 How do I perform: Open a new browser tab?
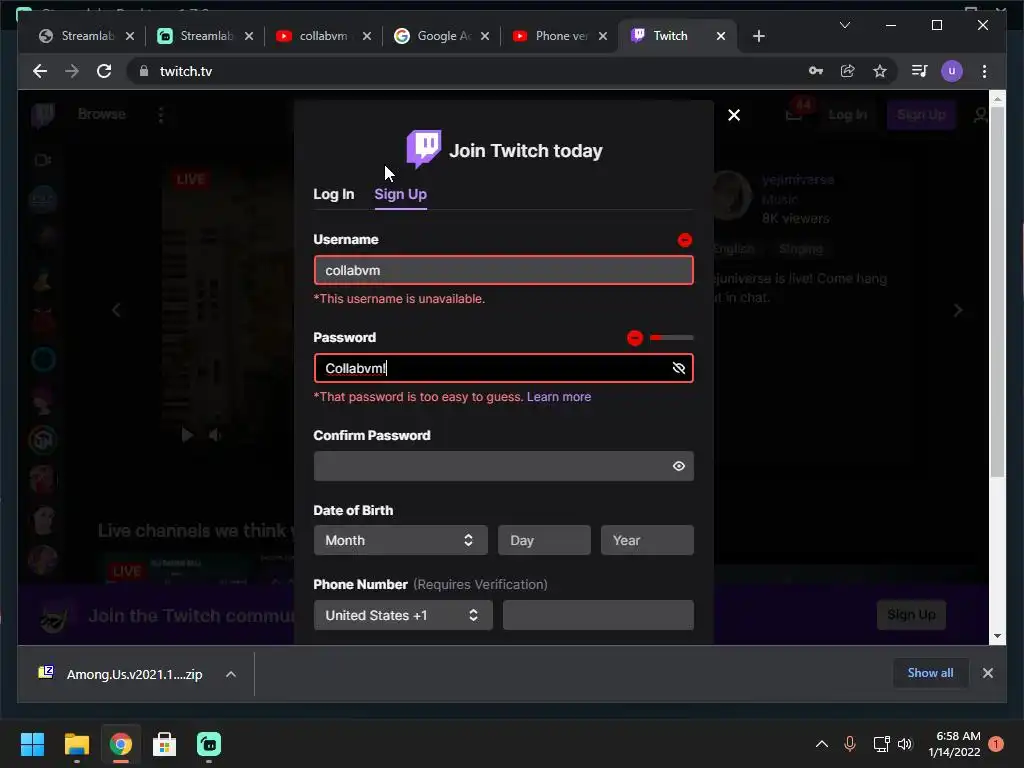click(758, 36)
